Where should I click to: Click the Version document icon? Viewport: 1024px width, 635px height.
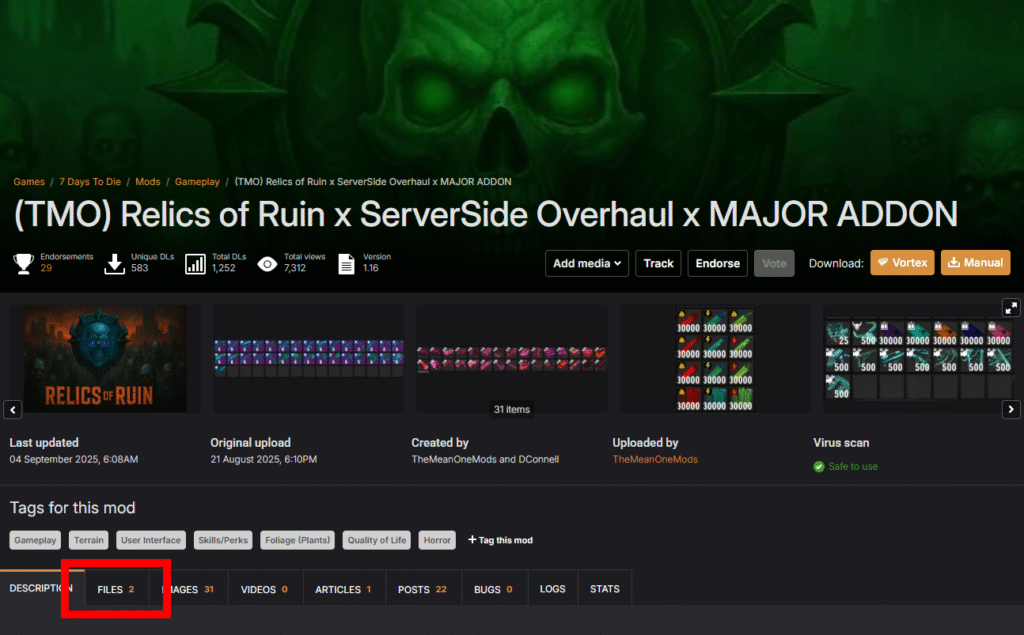tap(346, 263)
